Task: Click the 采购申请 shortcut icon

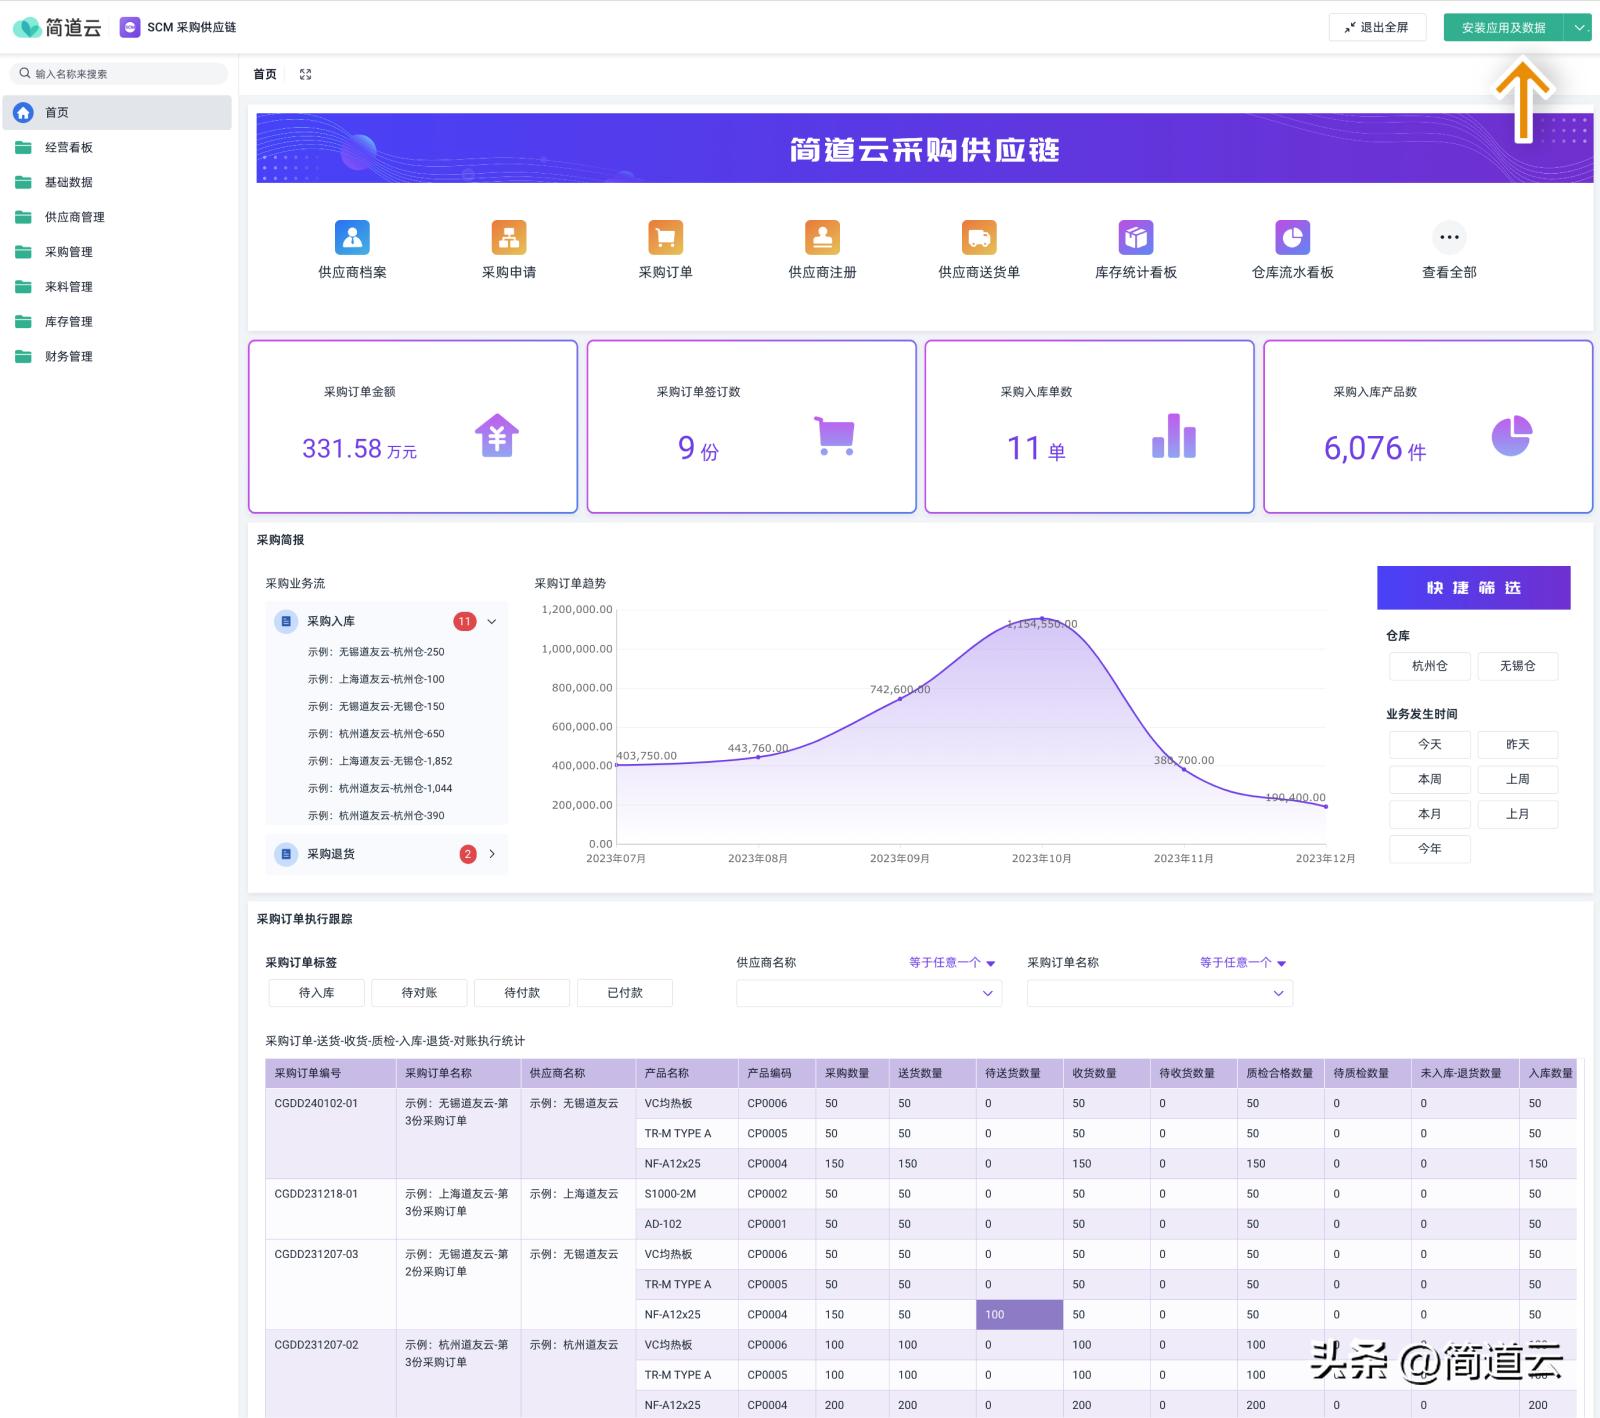Action: click(x=509, y=238)
